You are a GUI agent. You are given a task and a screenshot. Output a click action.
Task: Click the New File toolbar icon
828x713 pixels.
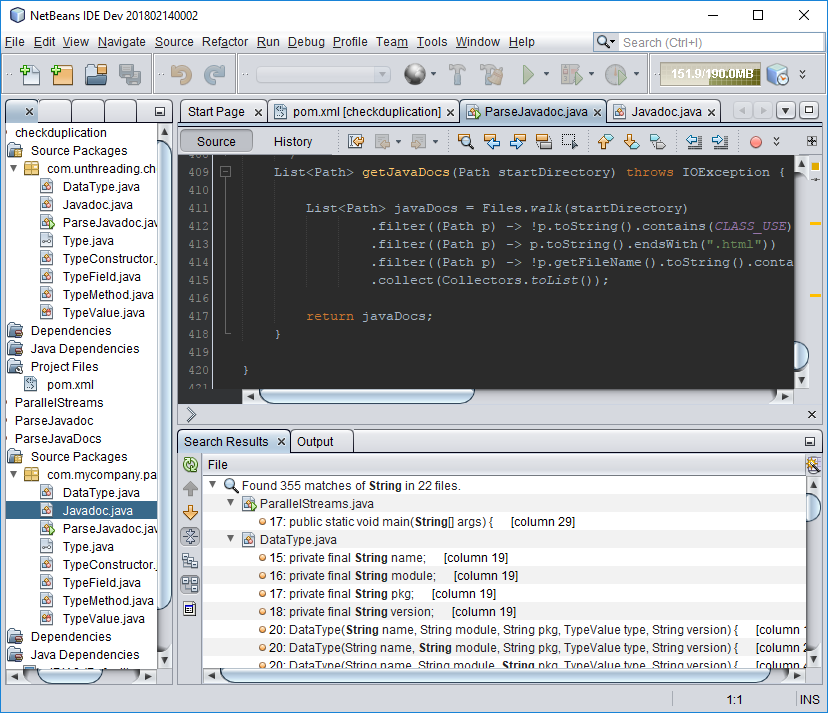30,74
